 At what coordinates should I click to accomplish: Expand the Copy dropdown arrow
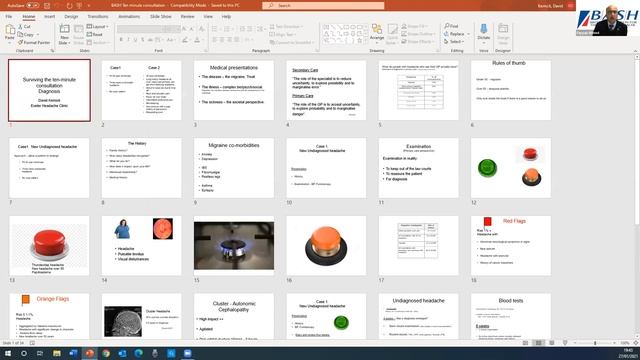pyautogui.click(x=38, y=35)
